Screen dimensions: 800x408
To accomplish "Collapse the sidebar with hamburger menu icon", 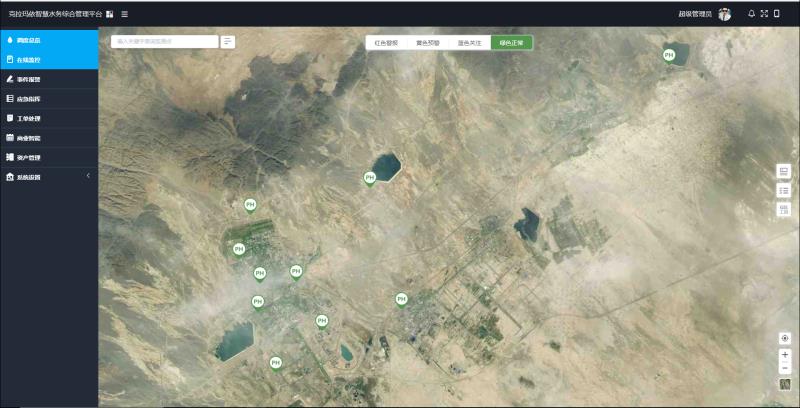I will (124, 14).
